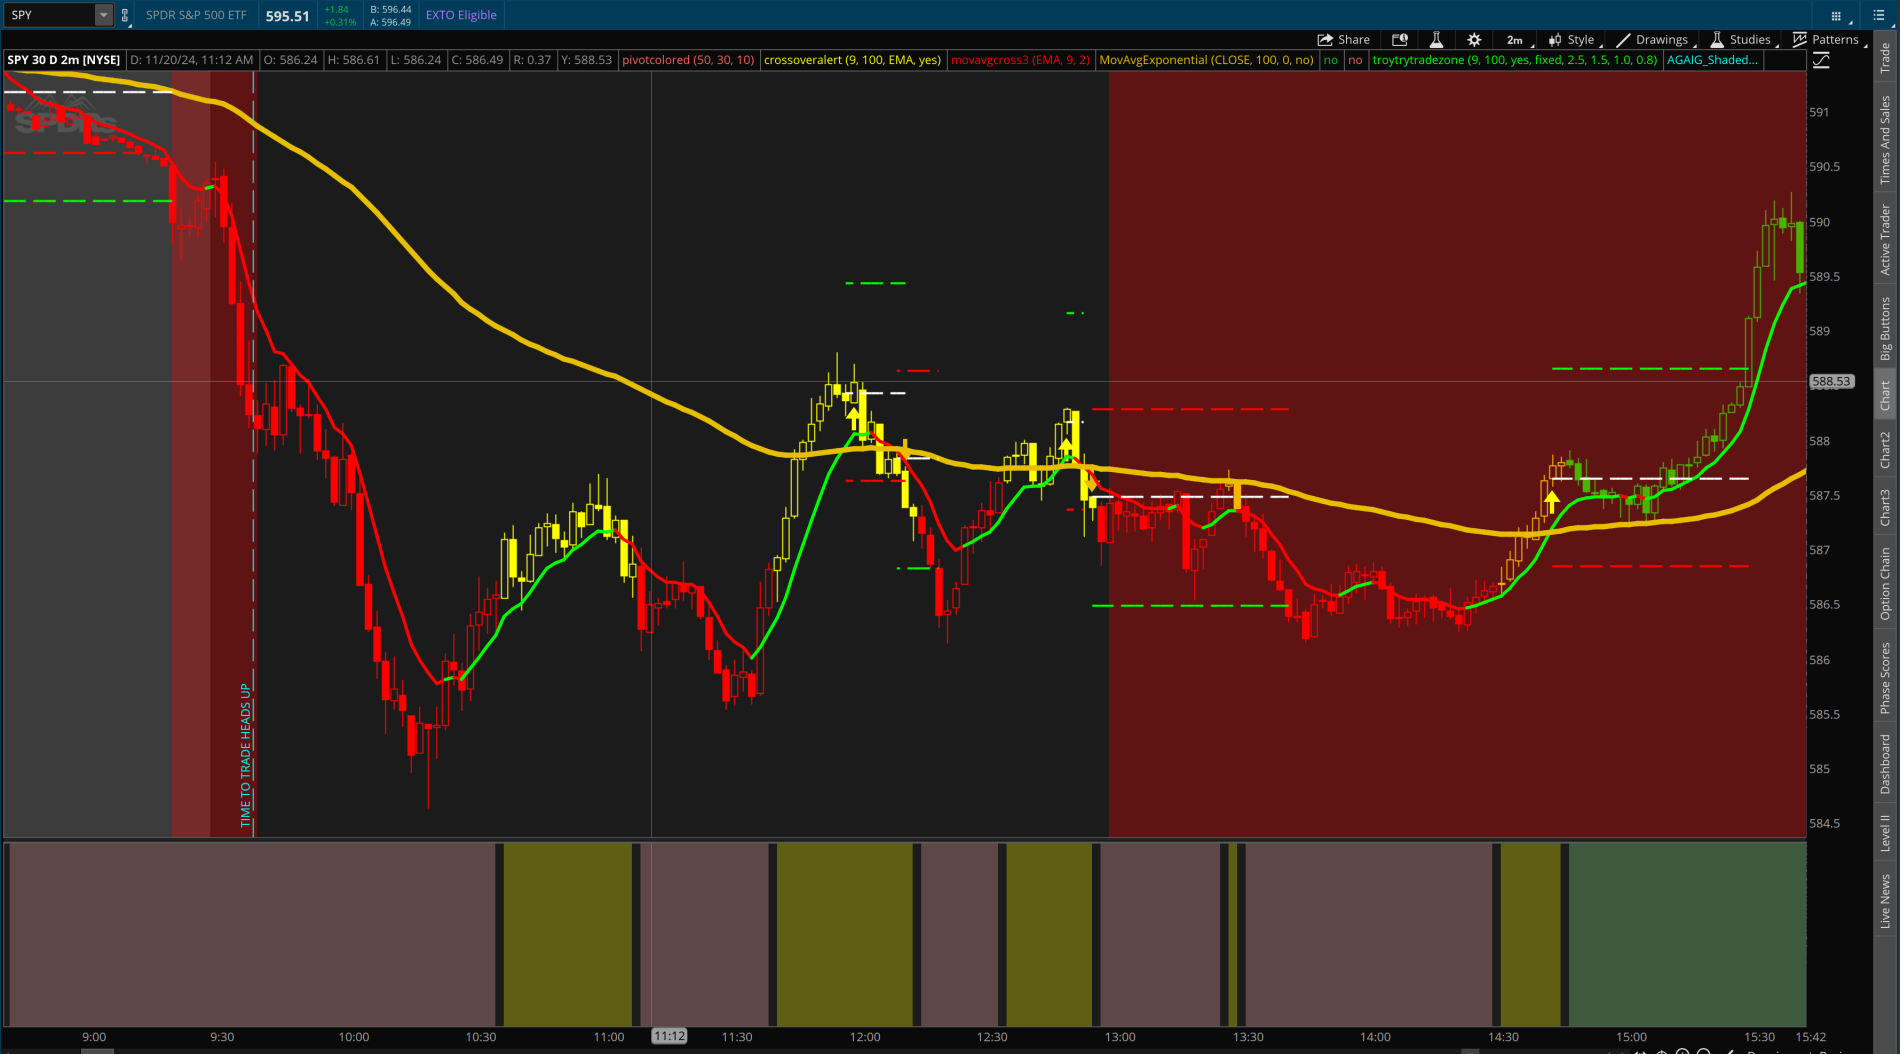Select the Level II sidebar tab
1900x1054 pixels.
click(x=1885, y=833)
